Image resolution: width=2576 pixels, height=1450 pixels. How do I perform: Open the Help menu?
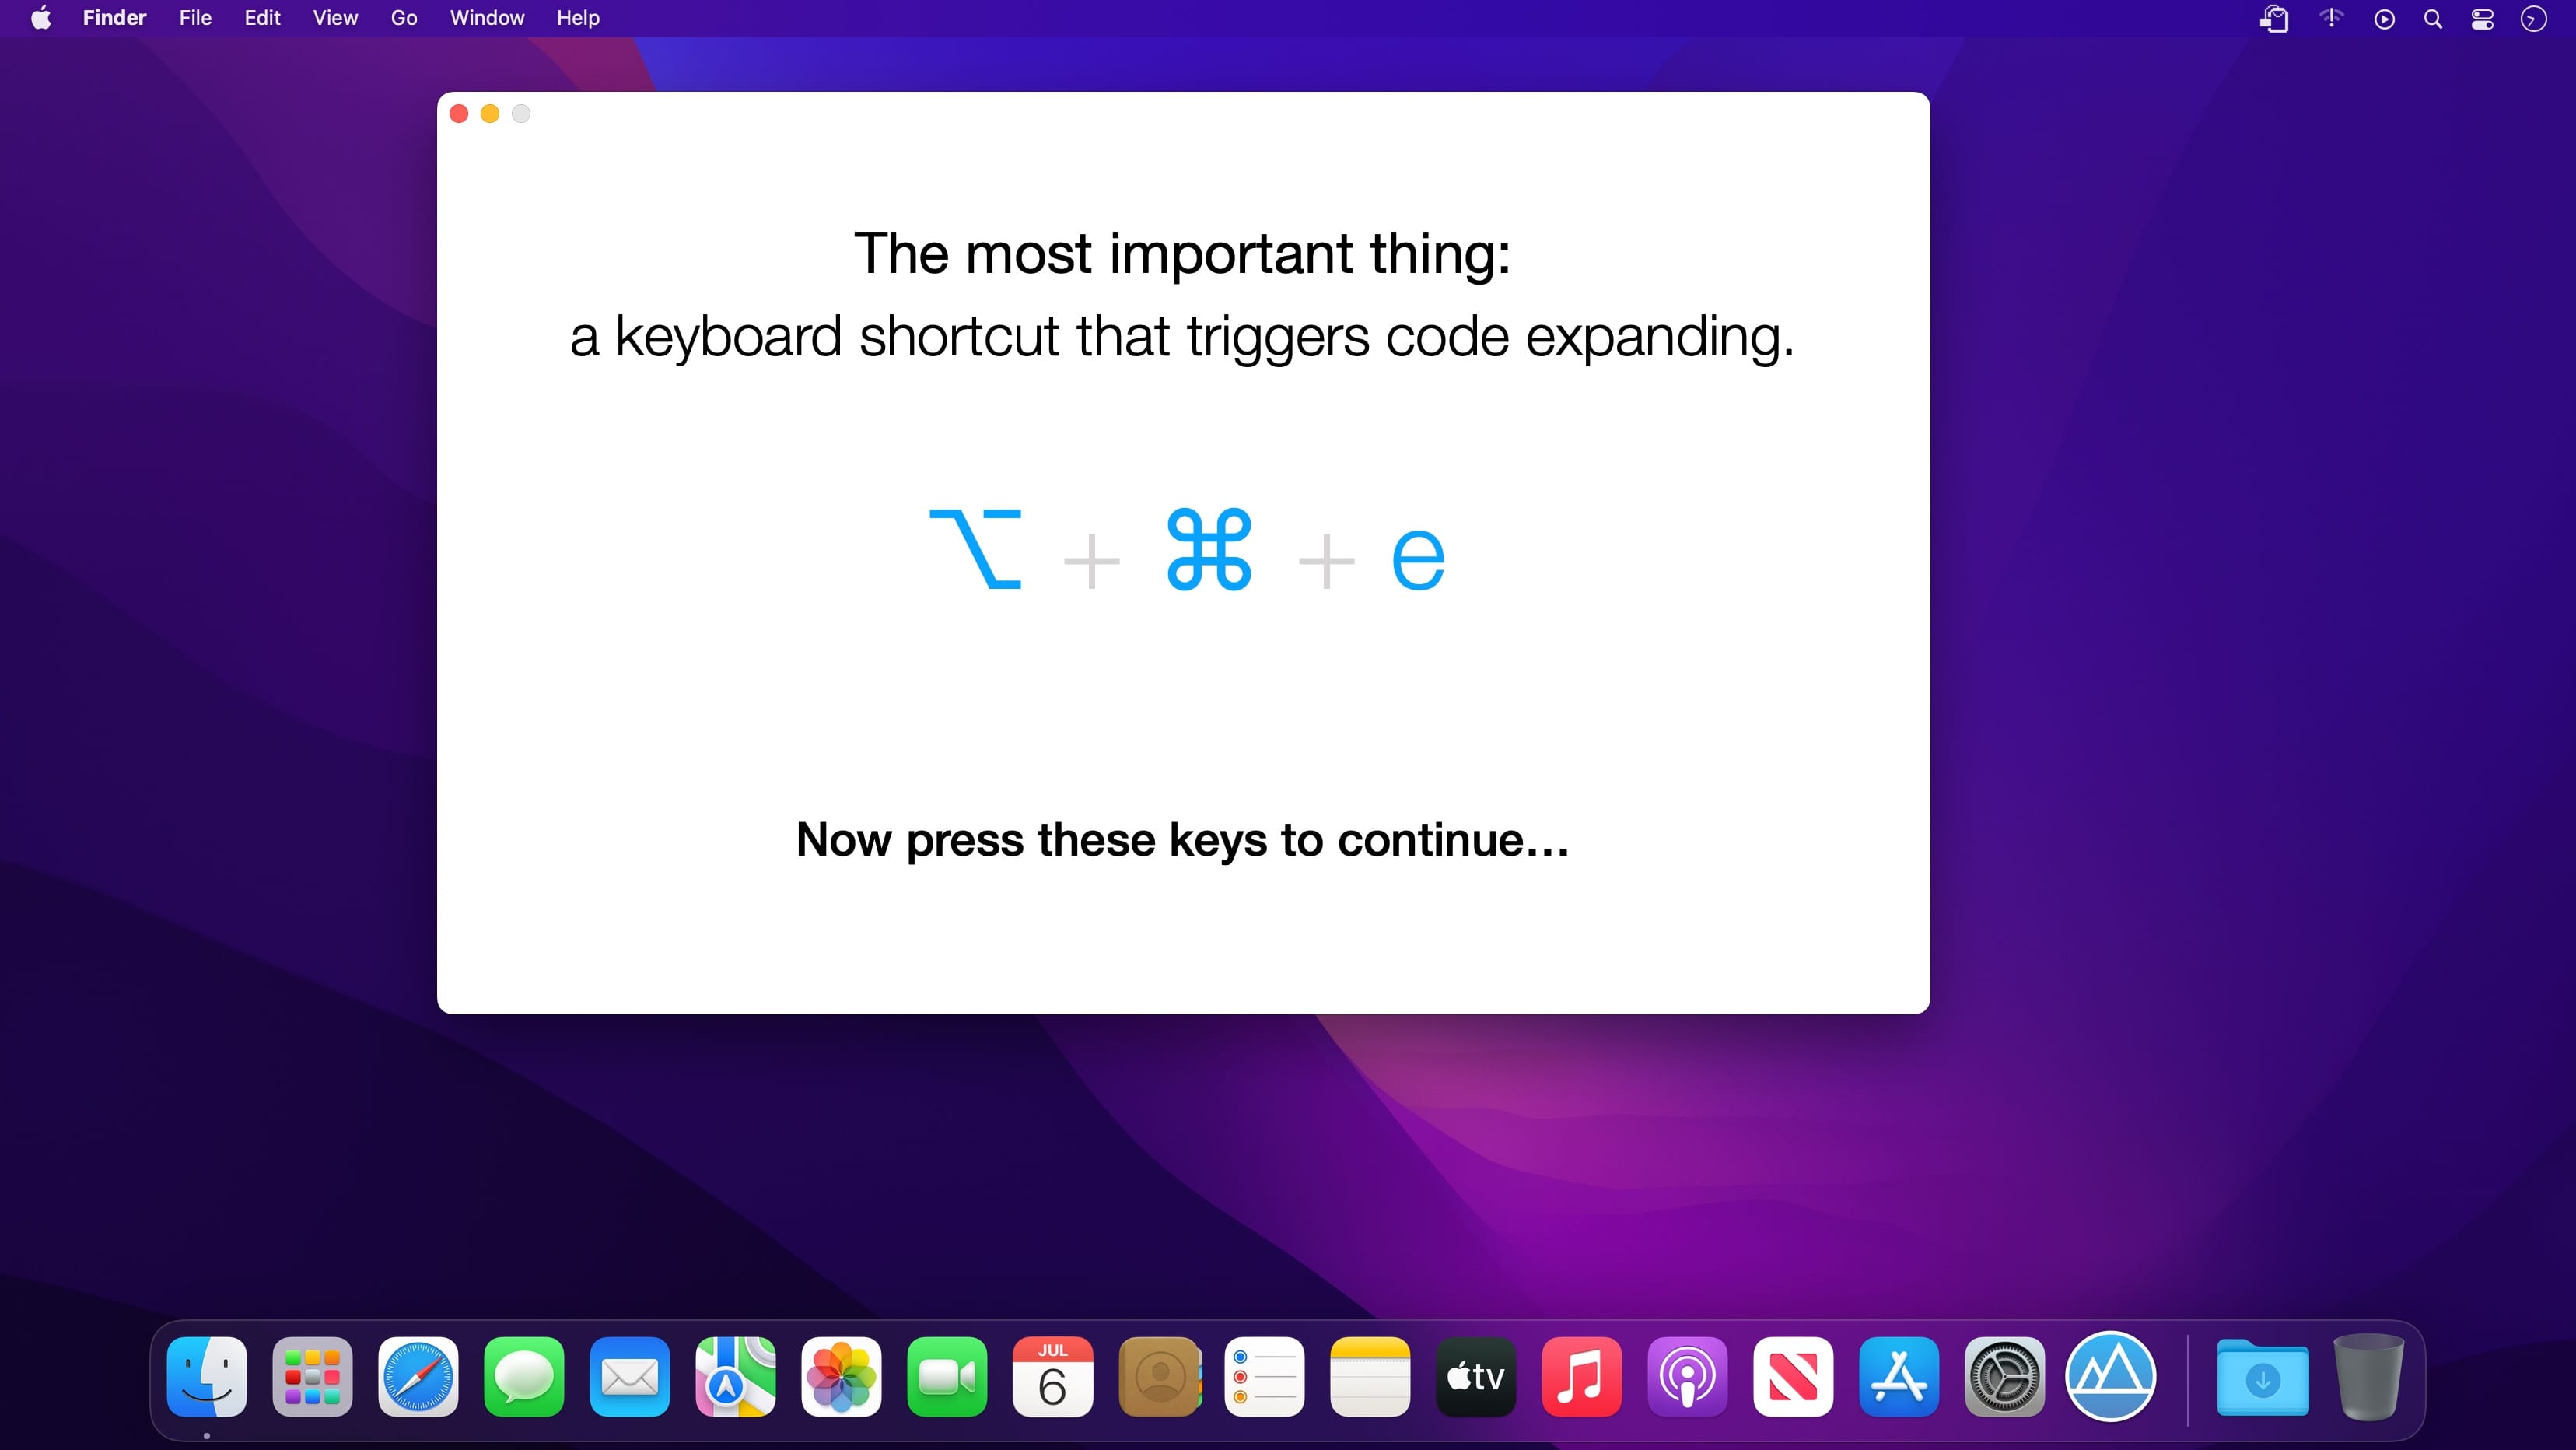click(578, 18)
